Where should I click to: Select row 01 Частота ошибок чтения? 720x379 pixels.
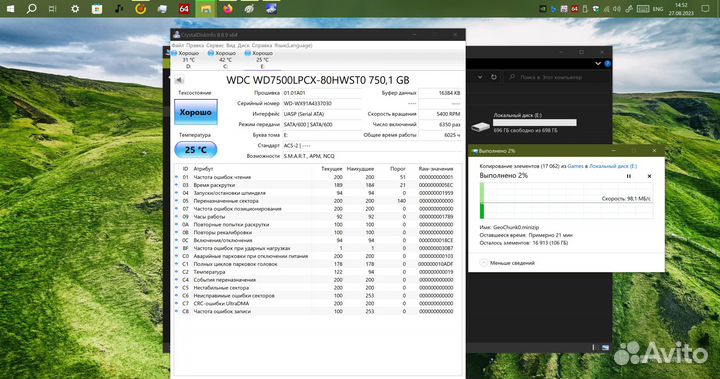pyautogui.click(x=318, y=177)
